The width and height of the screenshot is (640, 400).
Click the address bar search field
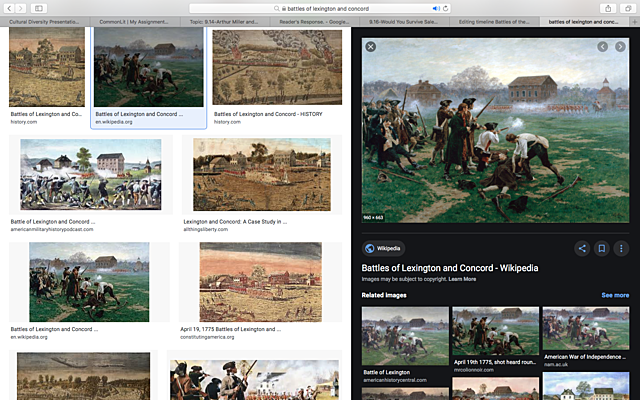coord(320,8)
